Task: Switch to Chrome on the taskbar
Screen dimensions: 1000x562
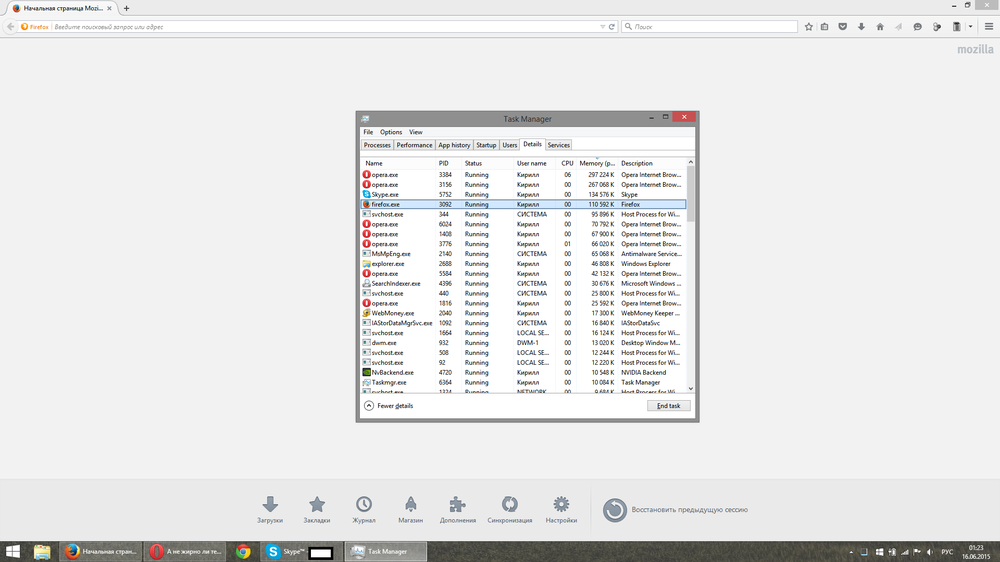Action: 243,552
